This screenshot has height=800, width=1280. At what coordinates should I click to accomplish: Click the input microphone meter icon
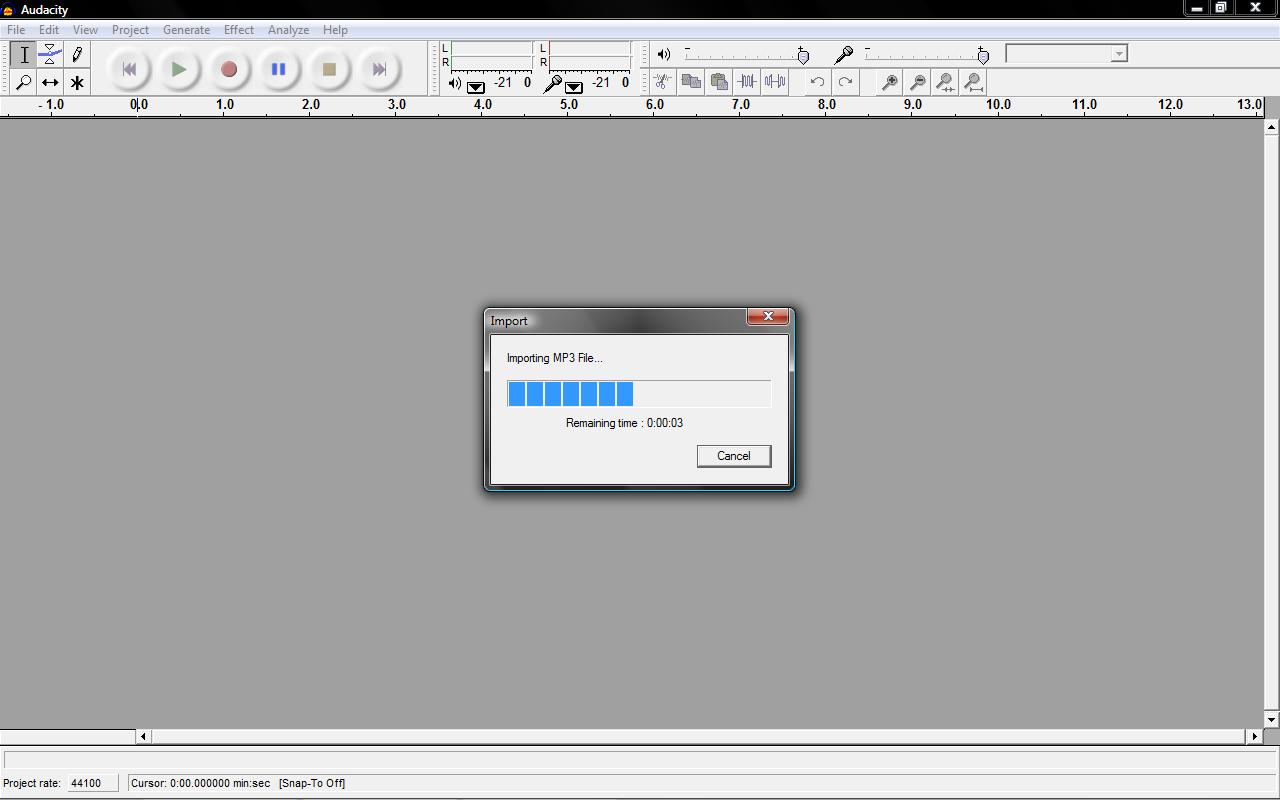(552, 83)
